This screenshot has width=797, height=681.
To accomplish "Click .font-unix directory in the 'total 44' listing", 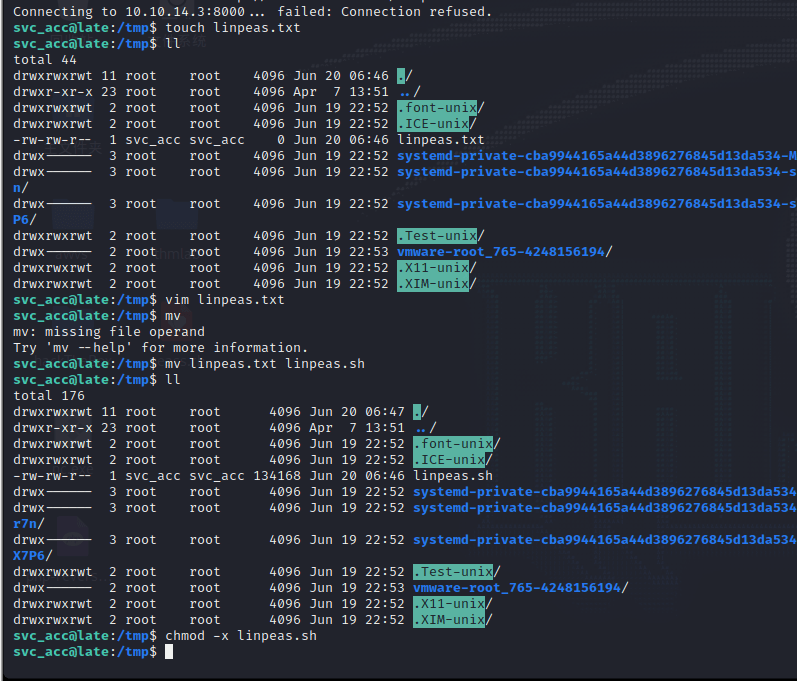I will [439, 108].
